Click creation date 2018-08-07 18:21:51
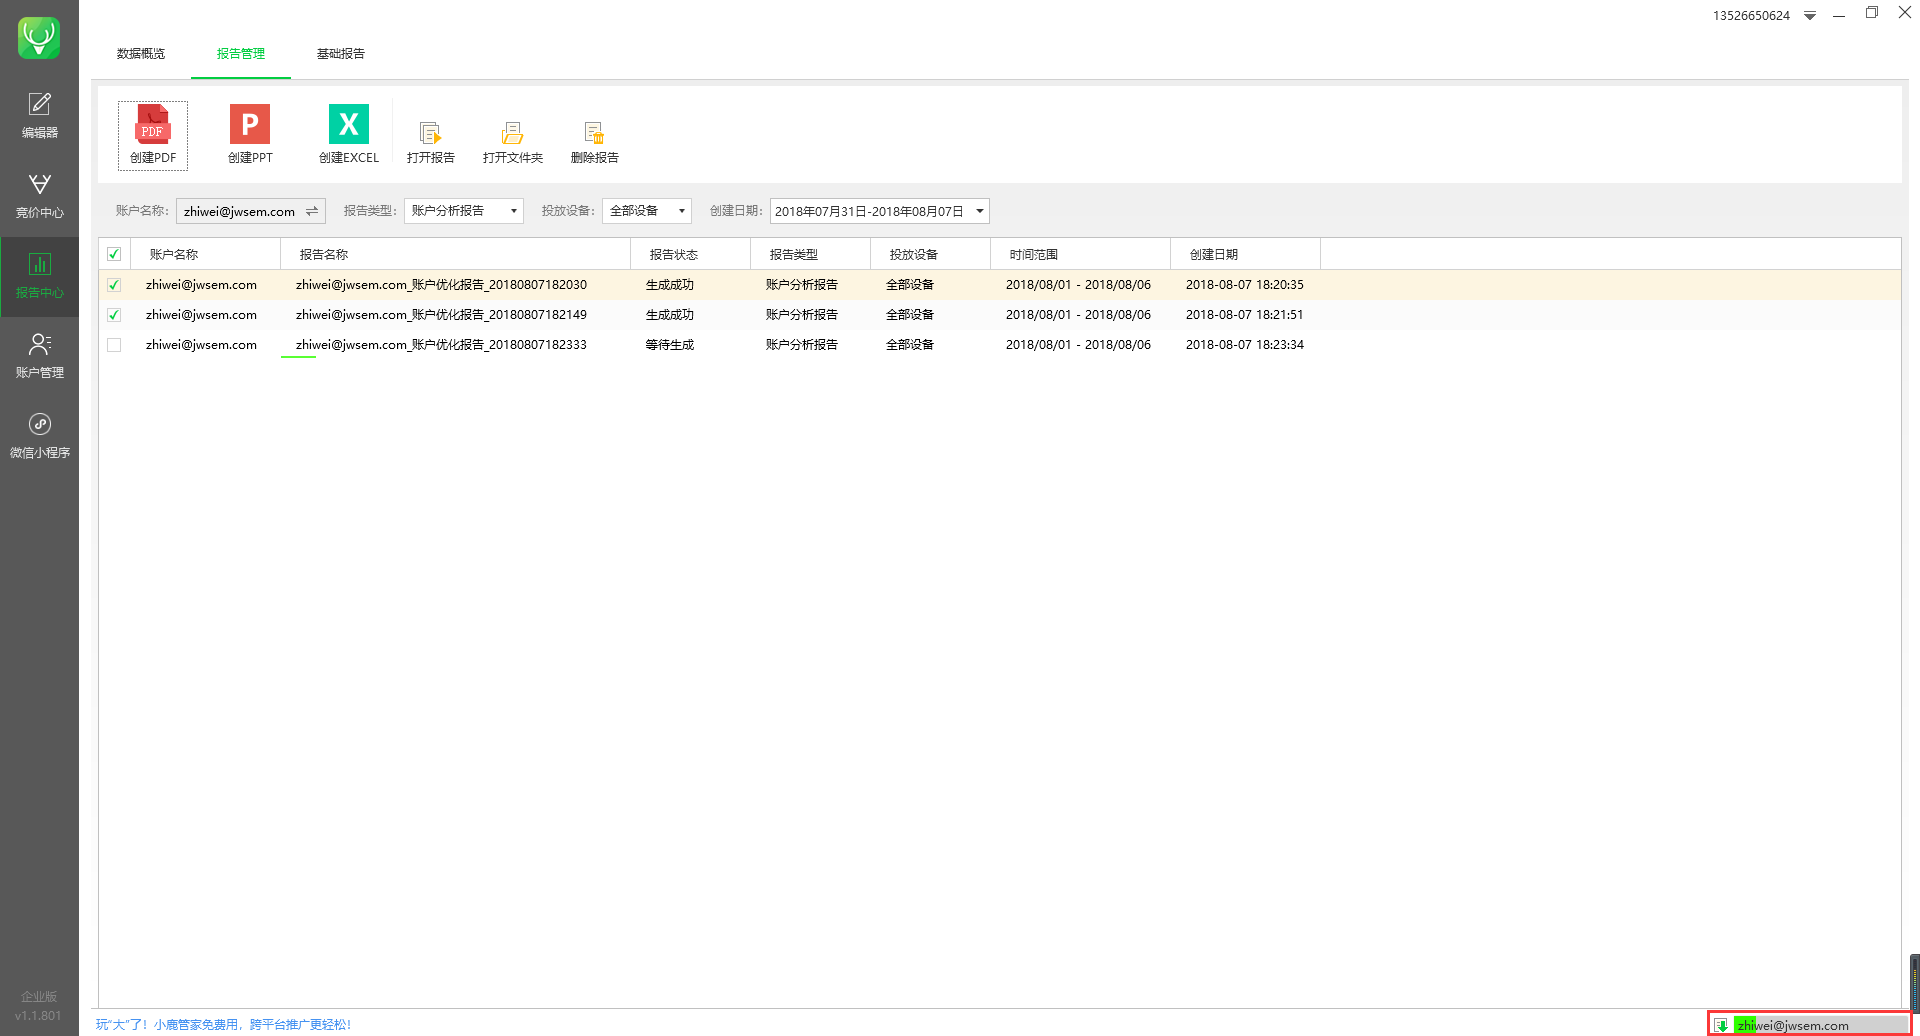Image resolution: width=1920 pixels, height=1036 pixels. [x=1245, y=315]
